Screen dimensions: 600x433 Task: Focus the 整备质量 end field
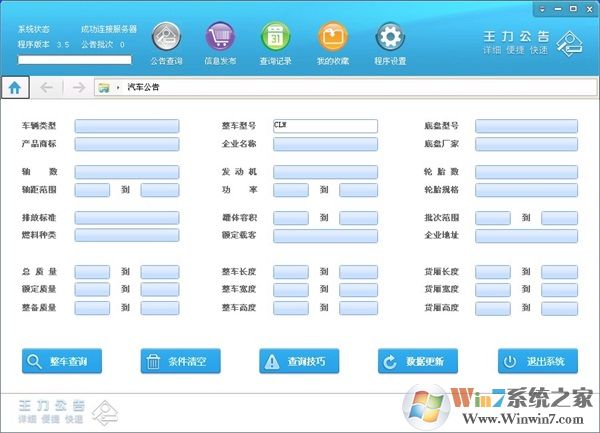[x=160, y=308]
